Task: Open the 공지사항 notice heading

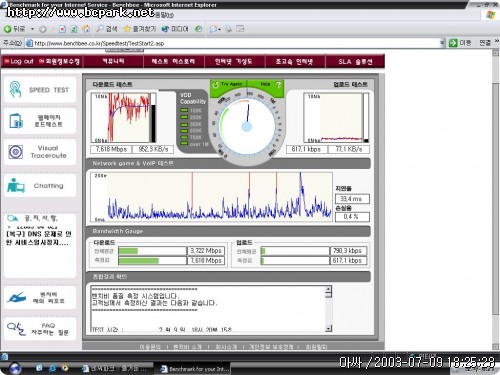Action: 33,218
